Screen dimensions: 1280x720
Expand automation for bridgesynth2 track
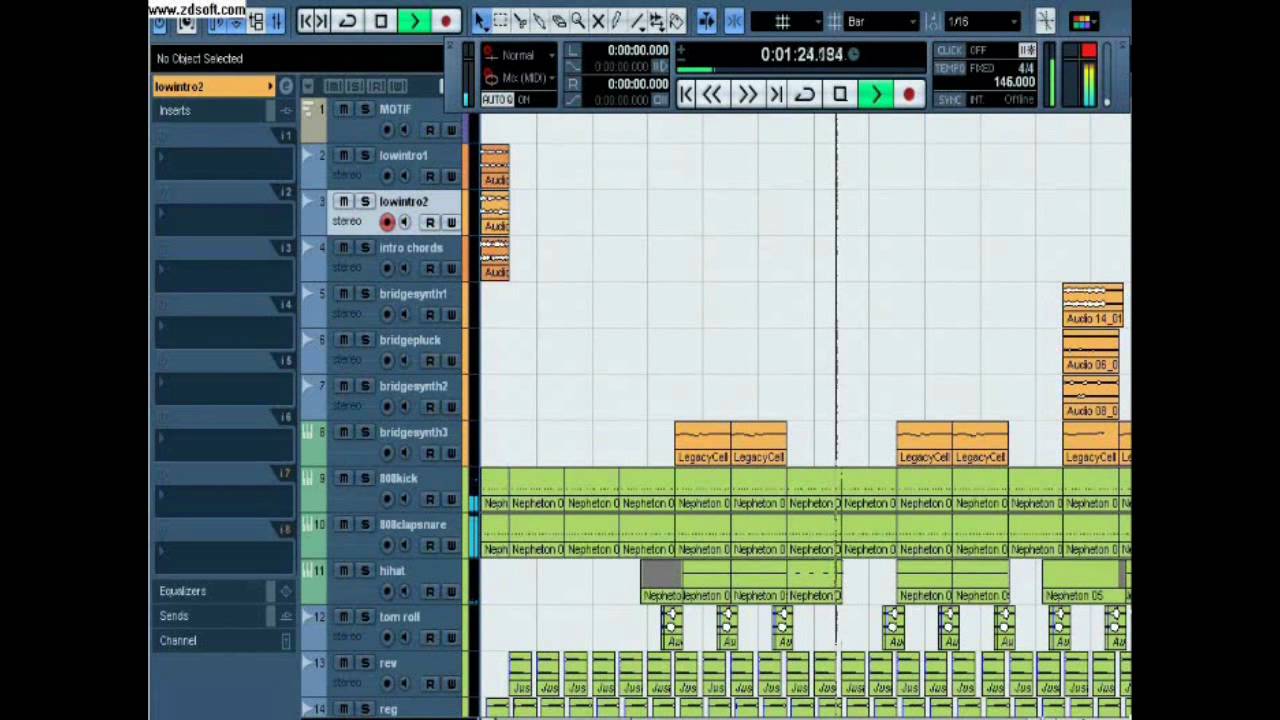tap(309, 385)
